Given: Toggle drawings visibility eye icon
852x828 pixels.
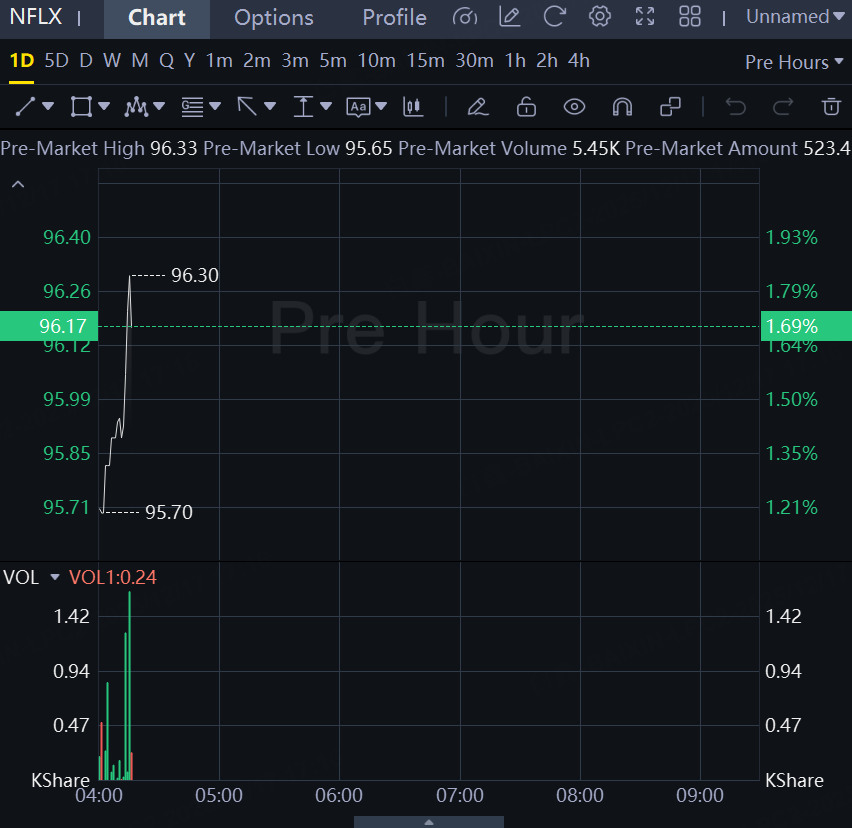Looking at the screenshot, I should click(574, 106).
